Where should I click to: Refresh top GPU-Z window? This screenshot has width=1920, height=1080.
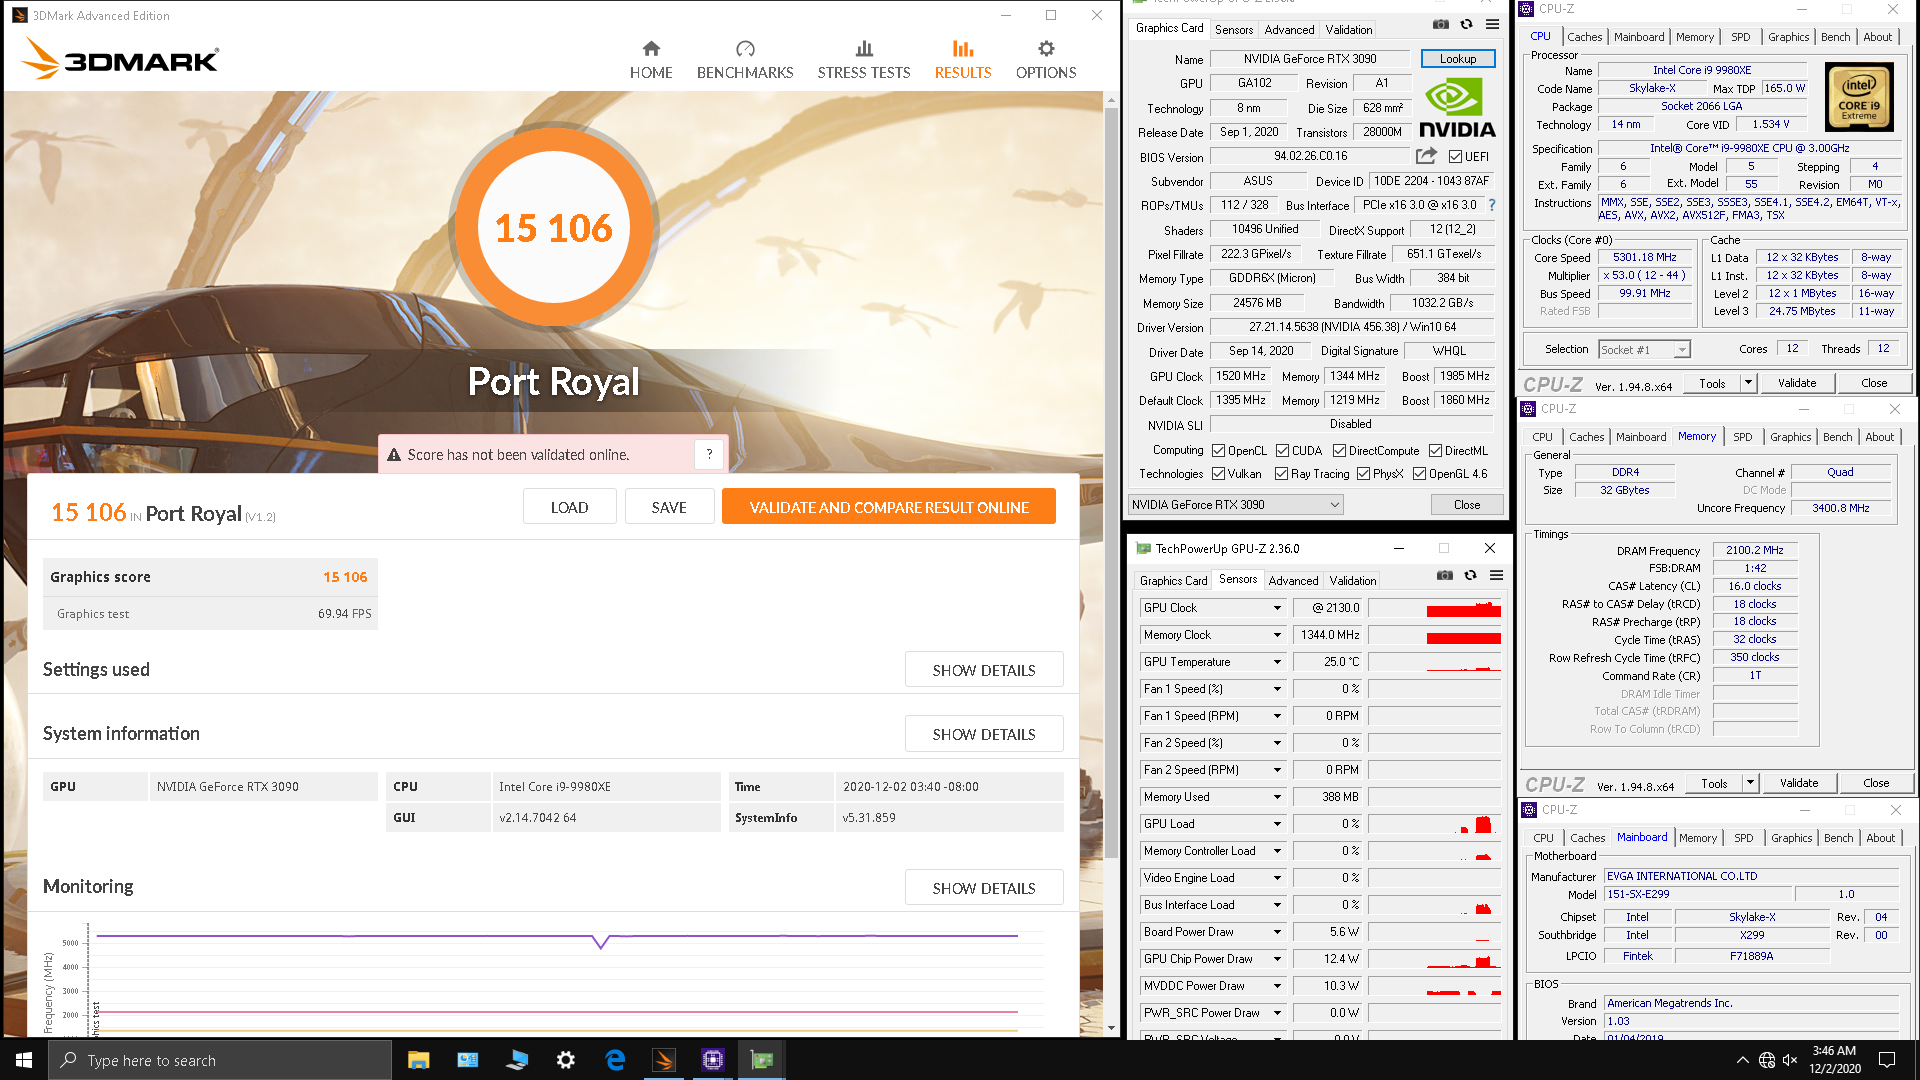[x=1466, y=25]
